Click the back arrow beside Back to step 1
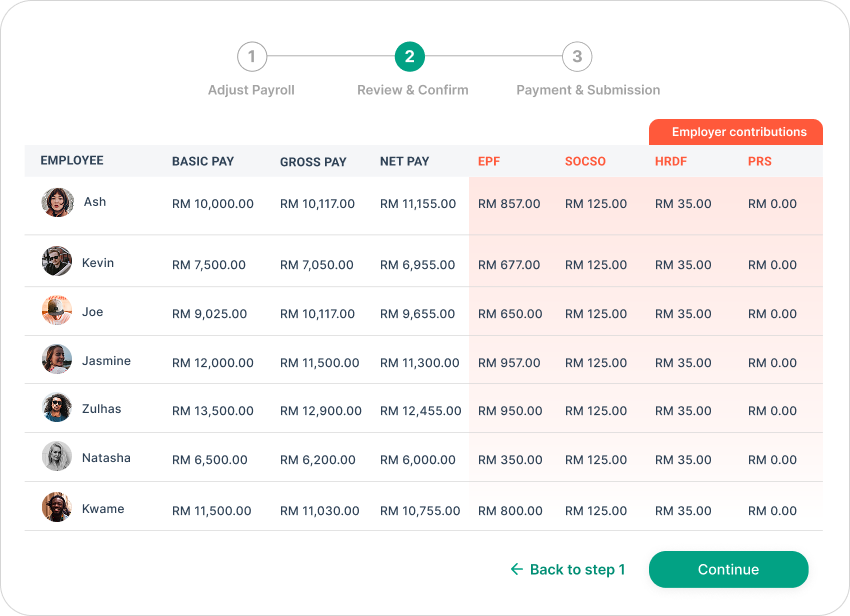 (x=516, y=569)
